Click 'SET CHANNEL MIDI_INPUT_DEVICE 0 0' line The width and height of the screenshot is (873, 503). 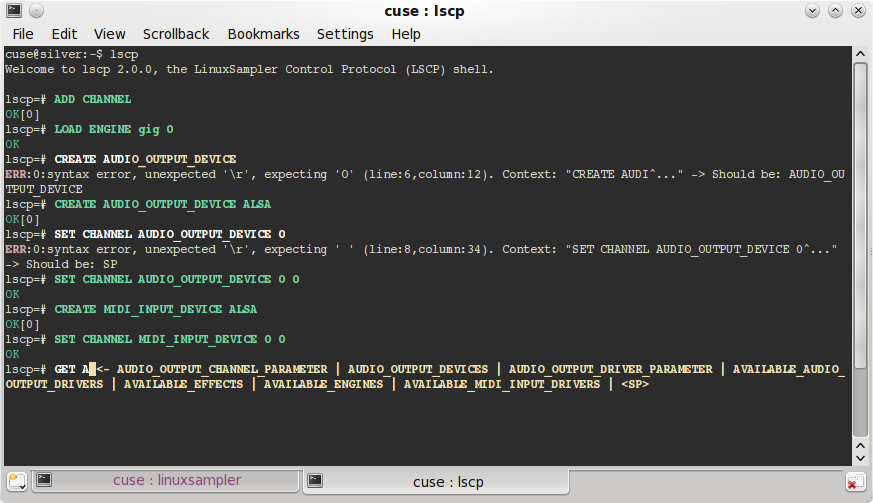[x=170, y=339]
